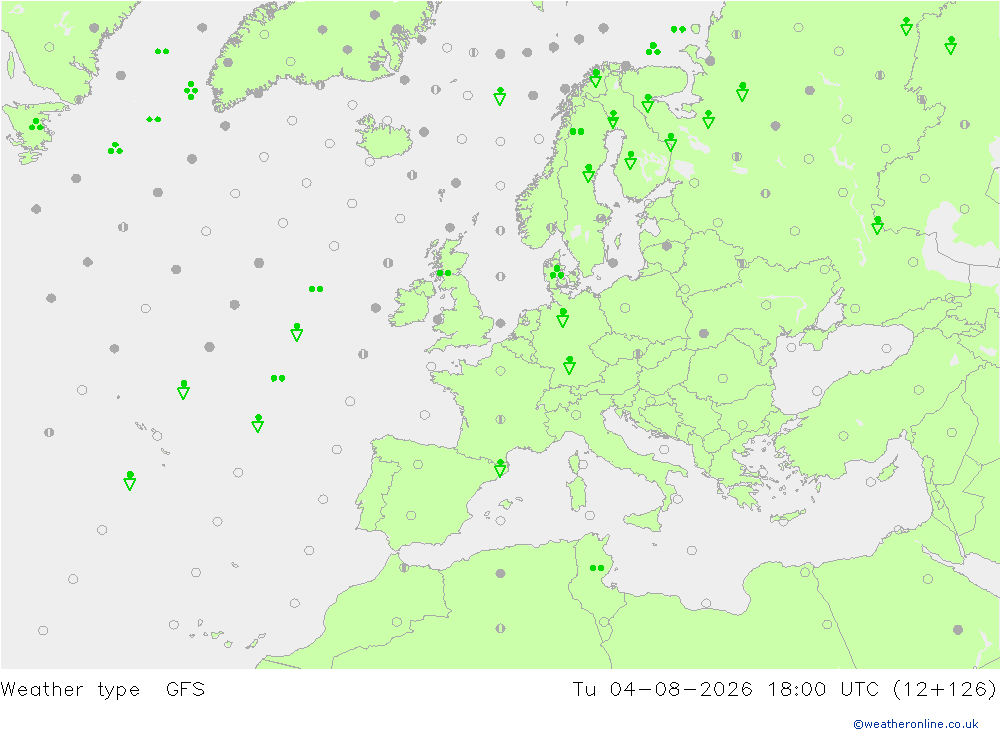
Task: Click the open circle over Corsica
Action: point(584,464)
